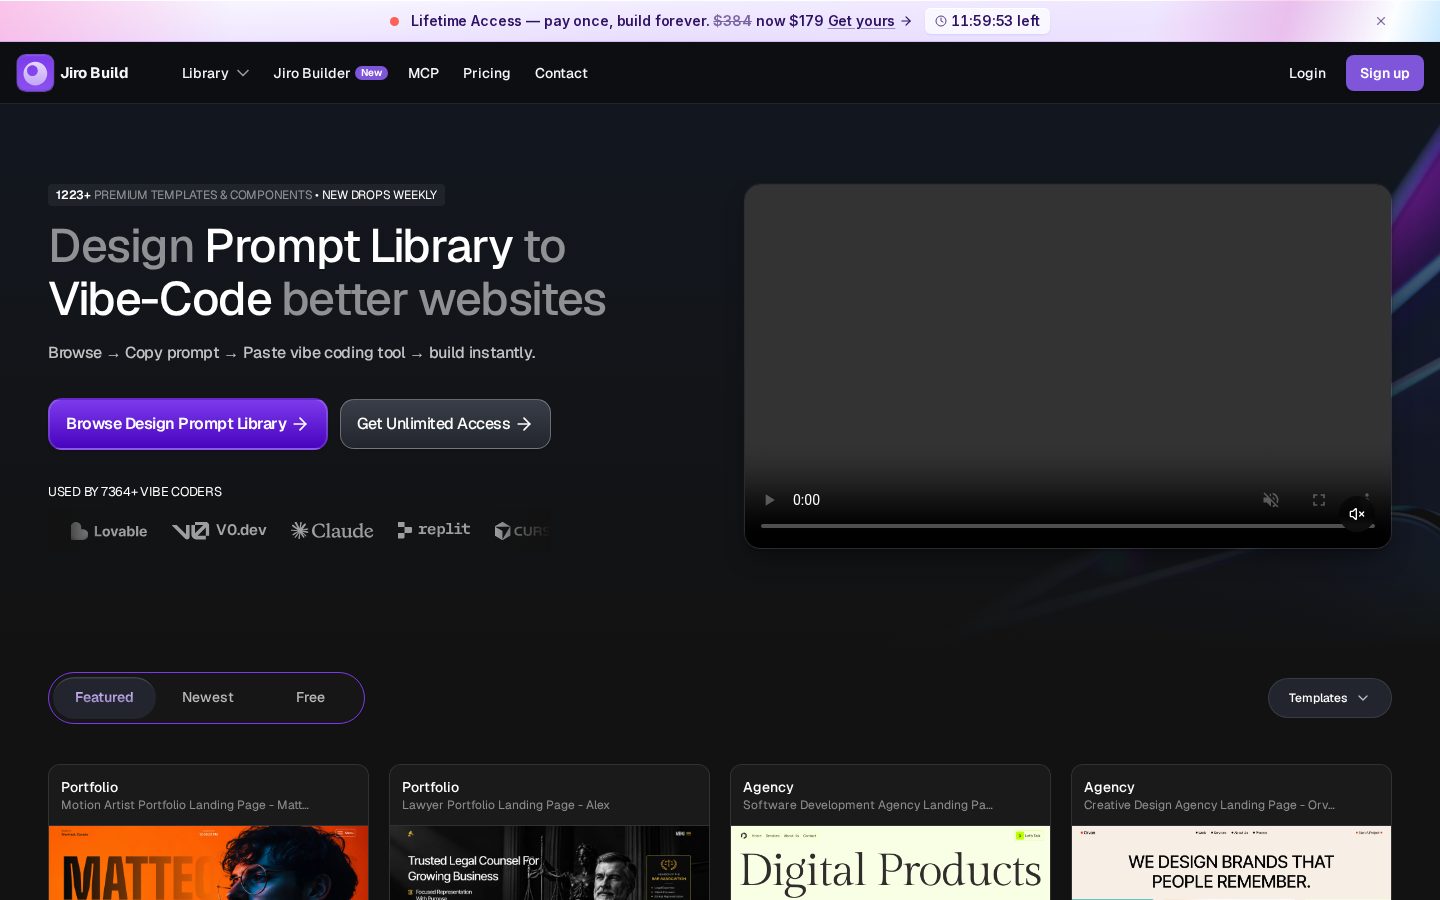Click Get Unlimited Access button
Screen dimensions: 1440x900
[445, 424]
